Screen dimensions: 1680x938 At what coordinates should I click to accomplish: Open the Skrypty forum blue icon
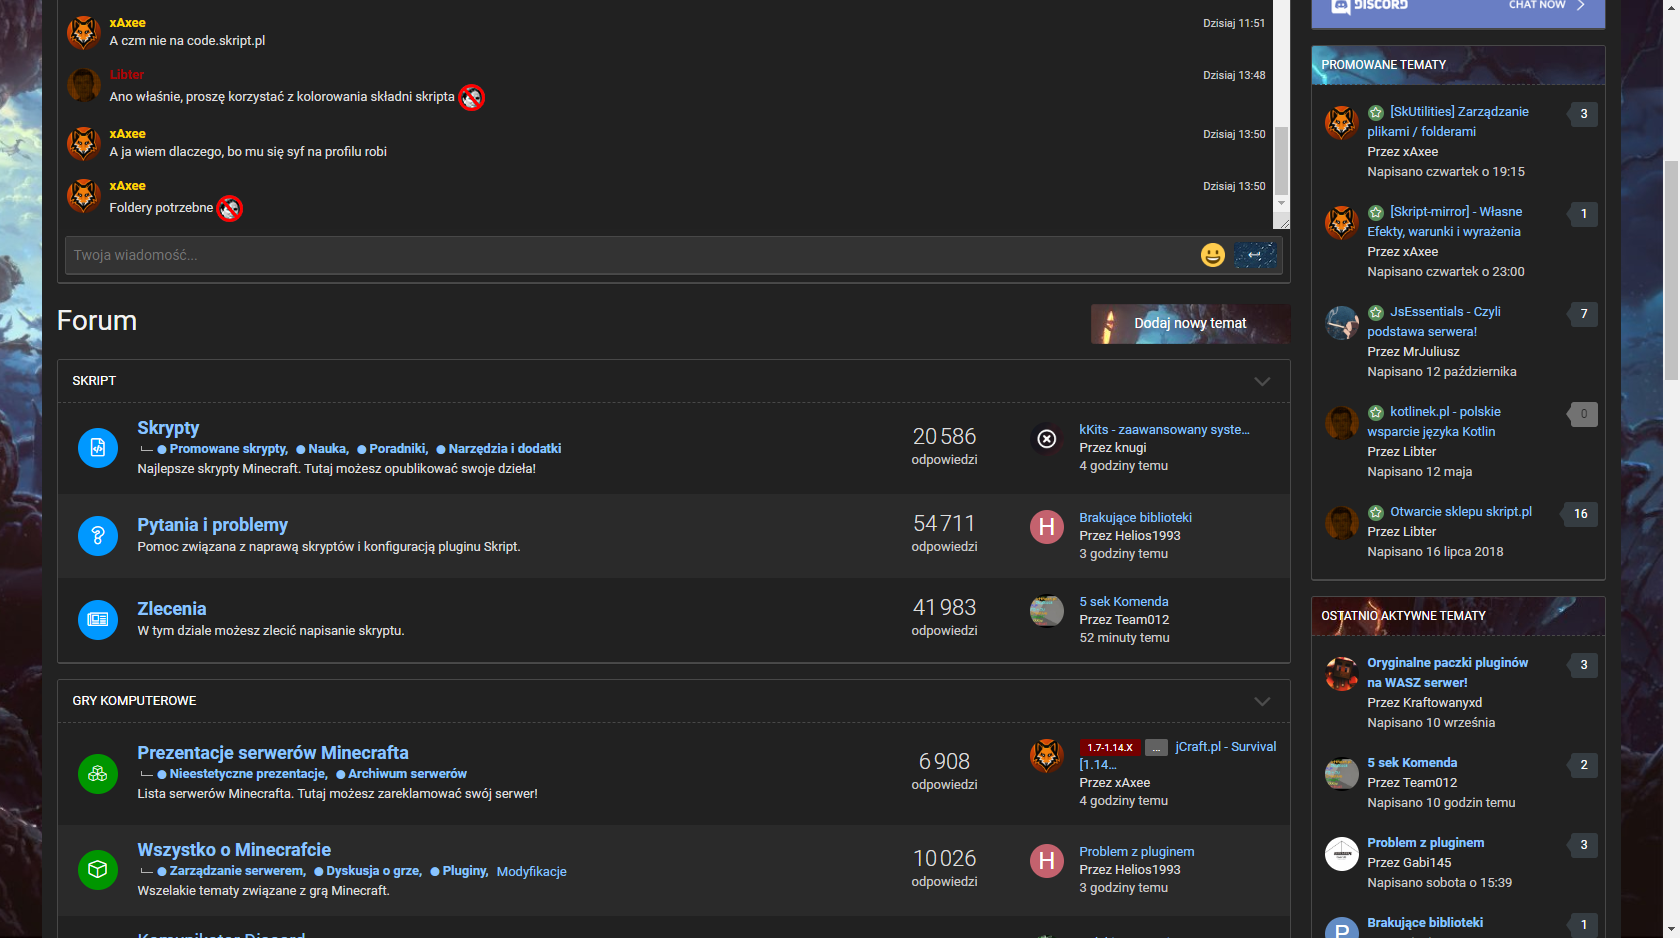[98, 448]
